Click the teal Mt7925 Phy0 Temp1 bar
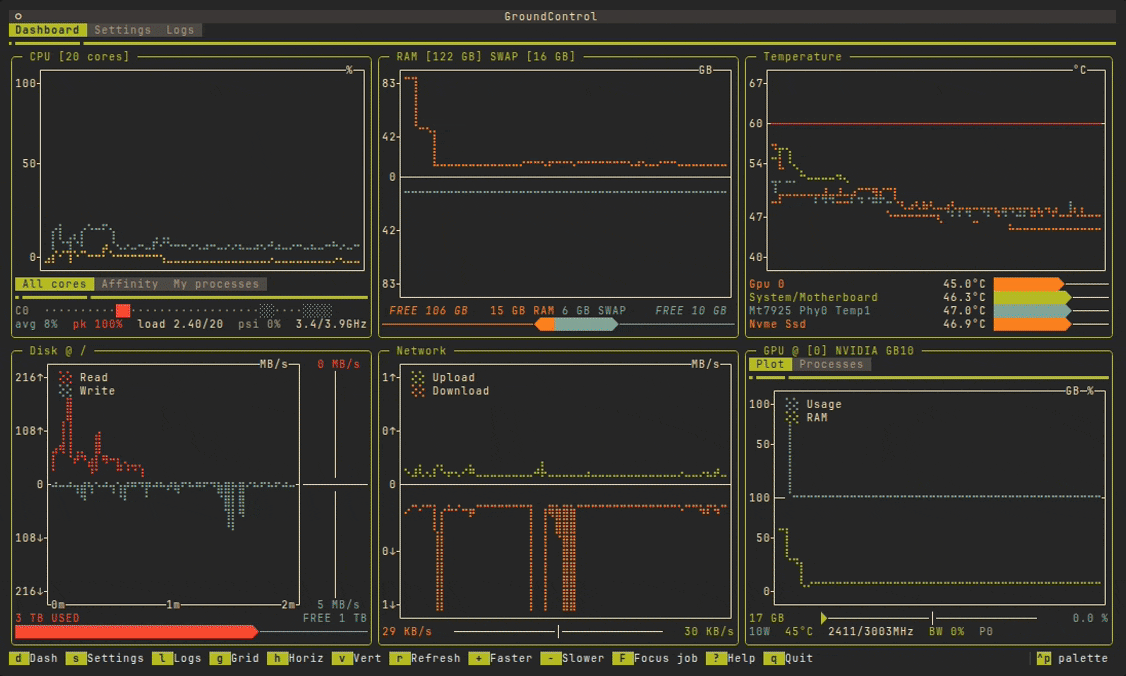1126x676 pixels. point(1032,310)
